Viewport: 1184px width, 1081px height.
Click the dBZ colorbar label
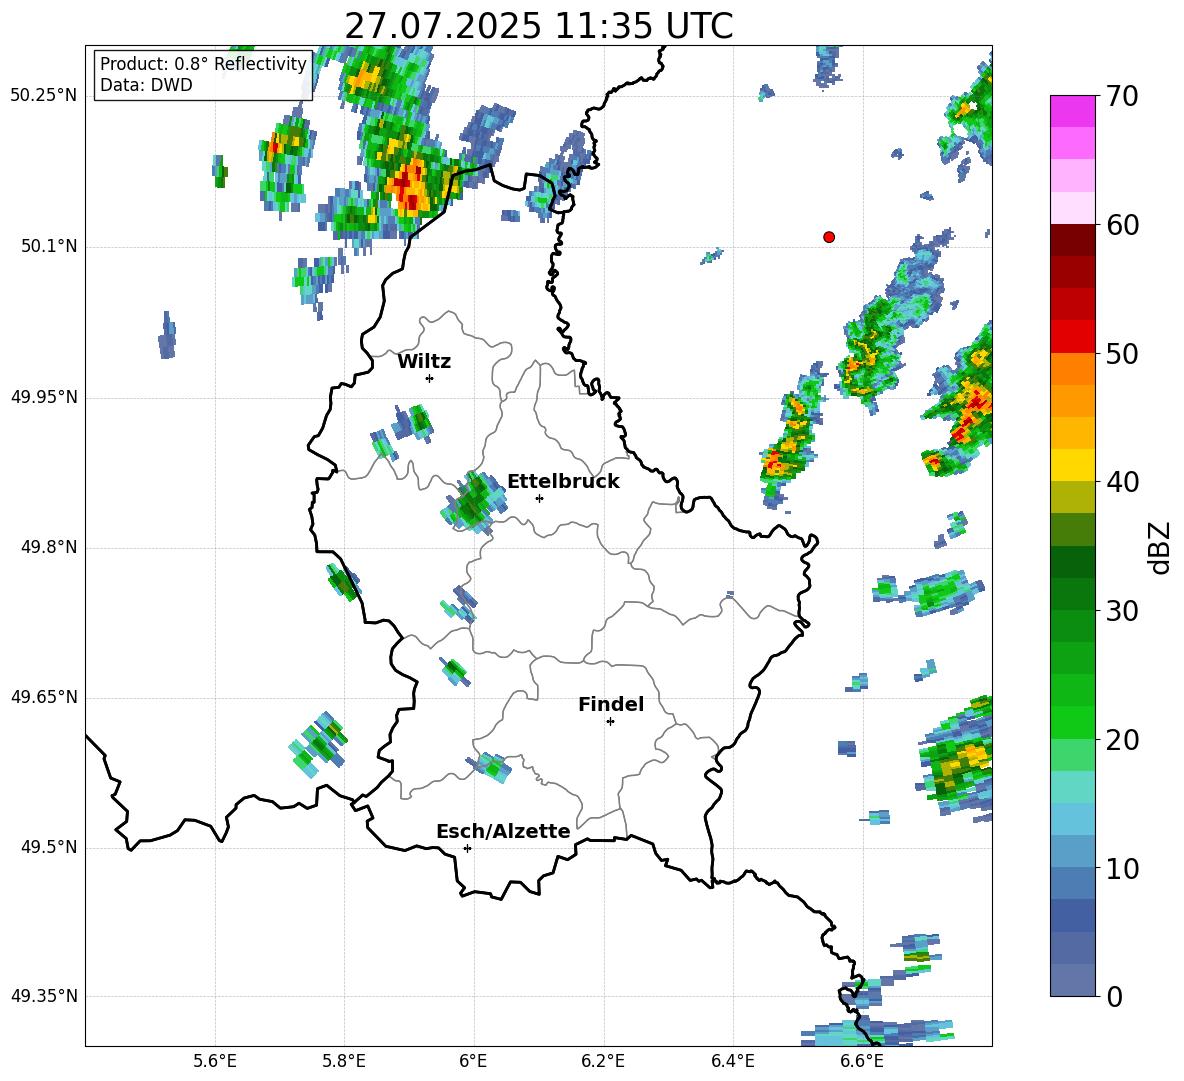tap(1158, 547)
